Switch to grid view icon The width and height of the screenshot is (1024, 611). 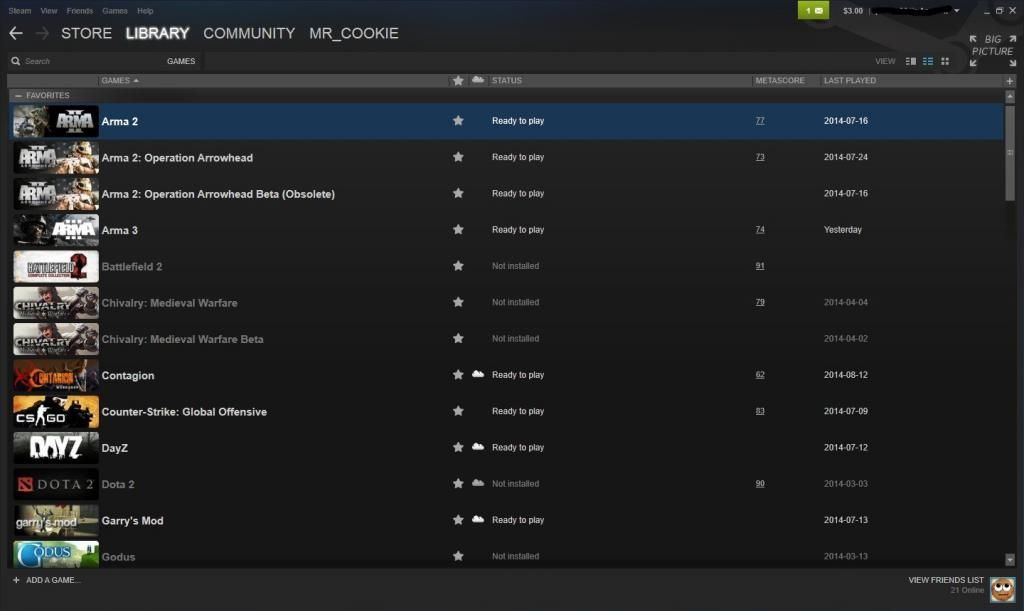945,61
